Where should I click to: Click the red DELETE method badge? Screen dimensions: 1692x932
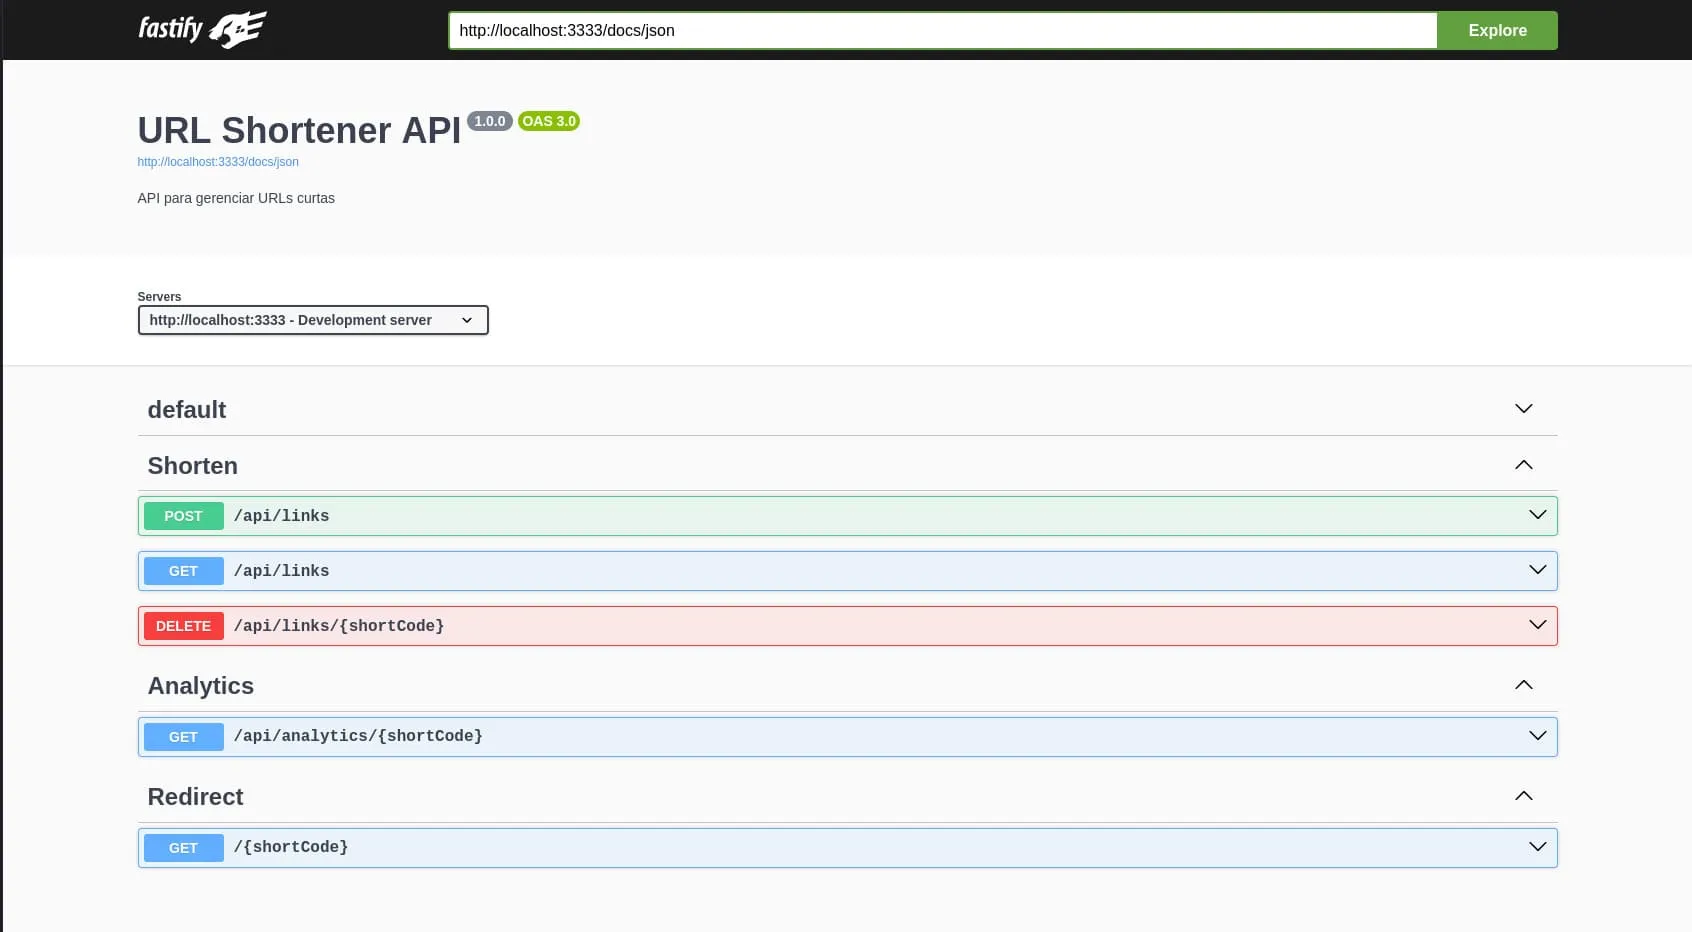(183, 626)
